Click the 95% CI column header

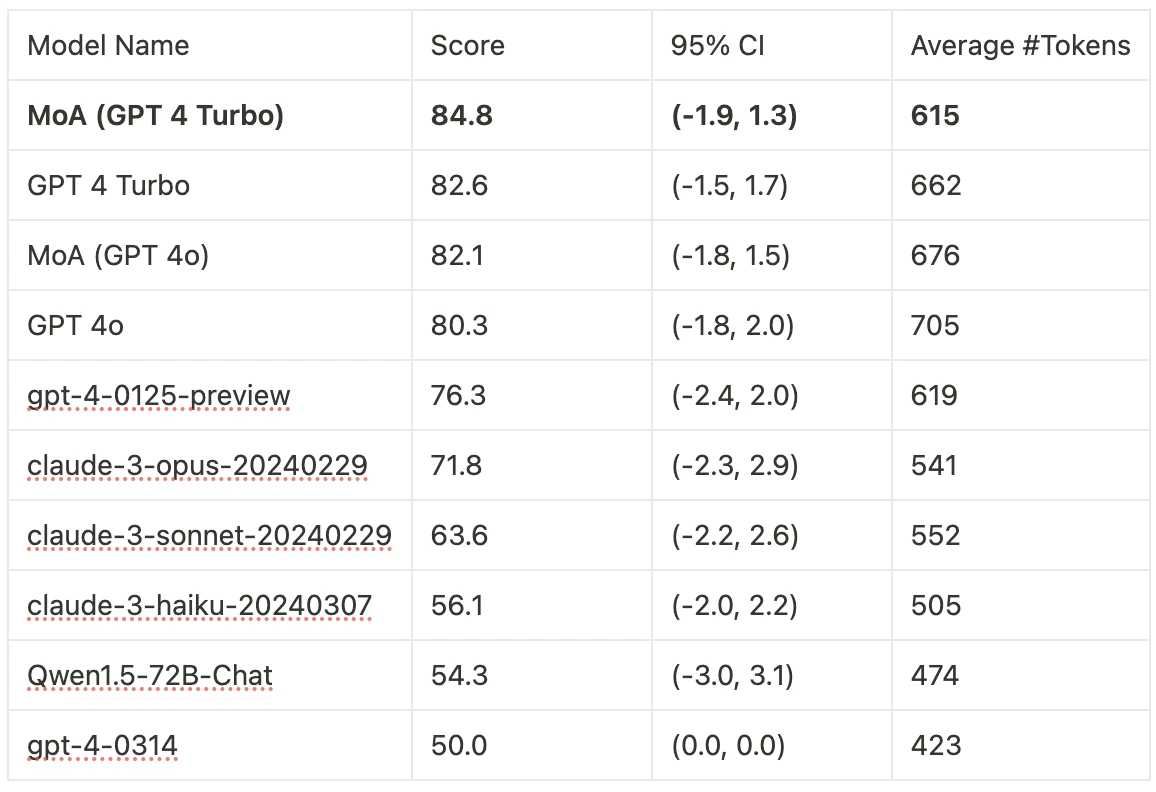[718, 46]
